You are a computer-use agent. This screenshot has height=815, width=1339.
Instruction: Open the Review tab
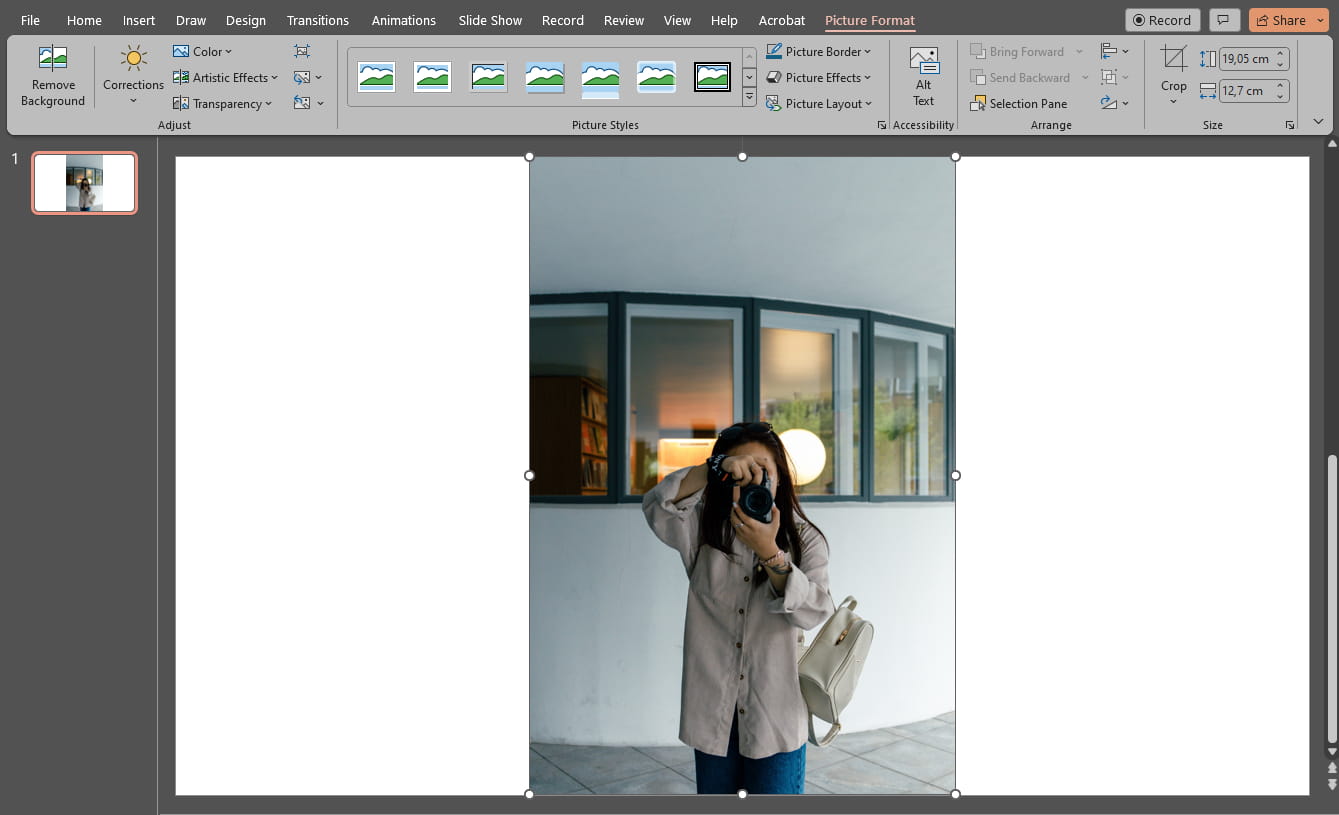[x=624, y=20]
